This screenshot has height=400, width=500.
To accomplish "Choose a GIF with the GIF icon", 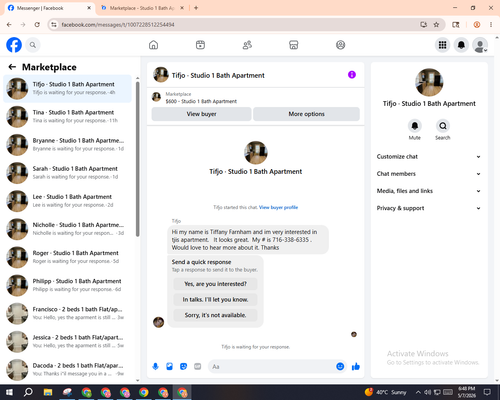I will click(x=198, y=367).
